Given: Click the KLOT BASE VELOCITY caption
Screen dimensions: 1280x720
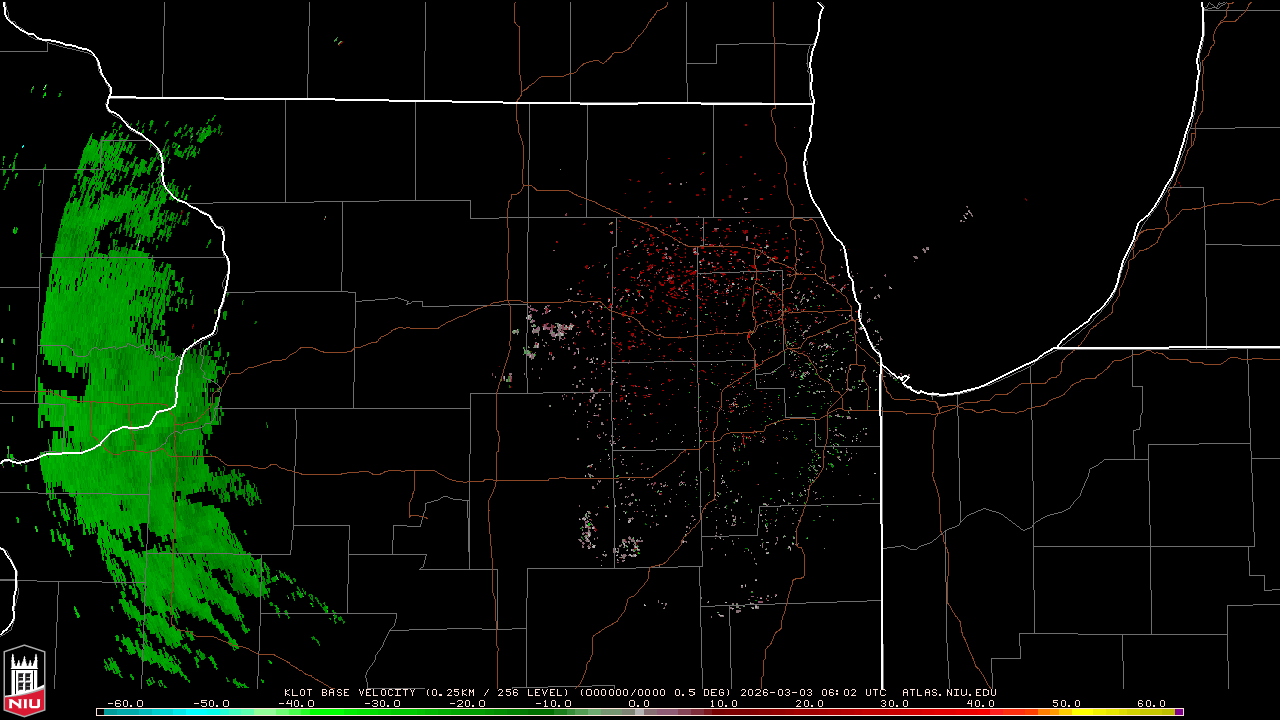Looking at the screenshot, I should [350, 692].
